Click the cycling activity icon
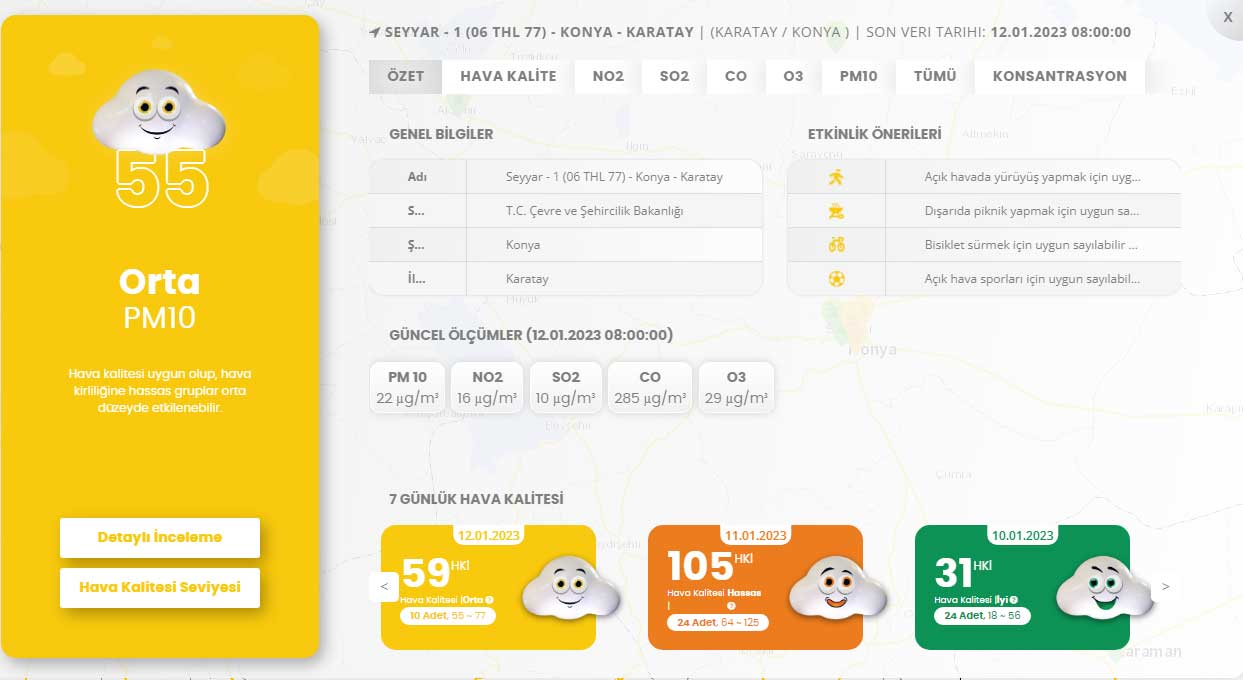Image resolution: width=1243 pixels, height=680 pixels. (836, 245)
